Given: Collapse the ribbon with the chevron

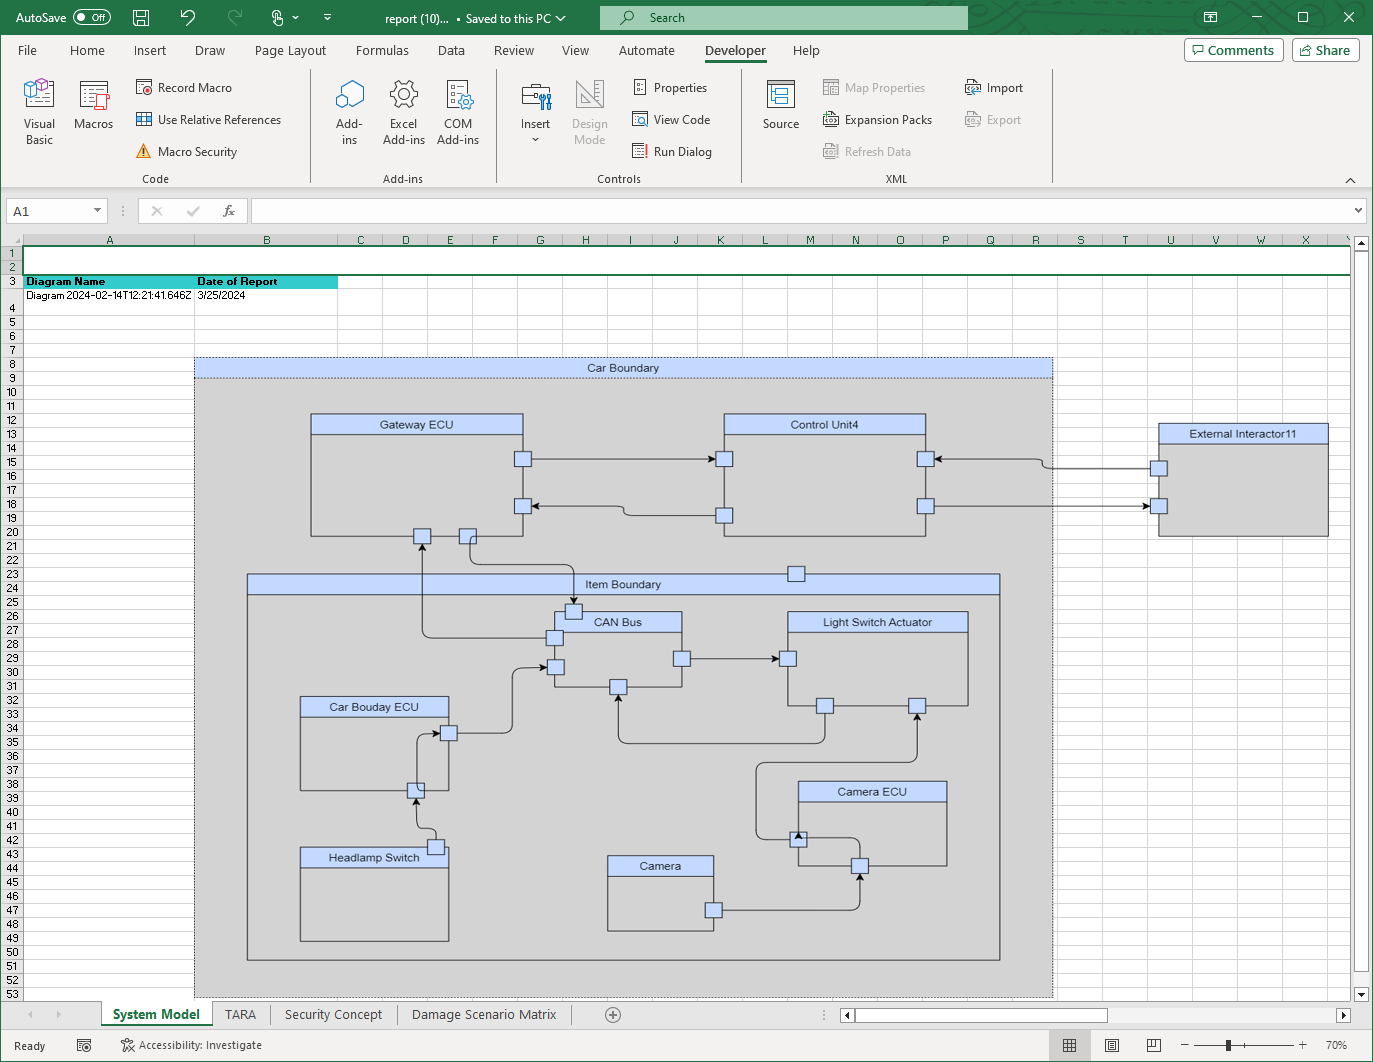Looking at the screenshot, I should (x=1350, y=180).
